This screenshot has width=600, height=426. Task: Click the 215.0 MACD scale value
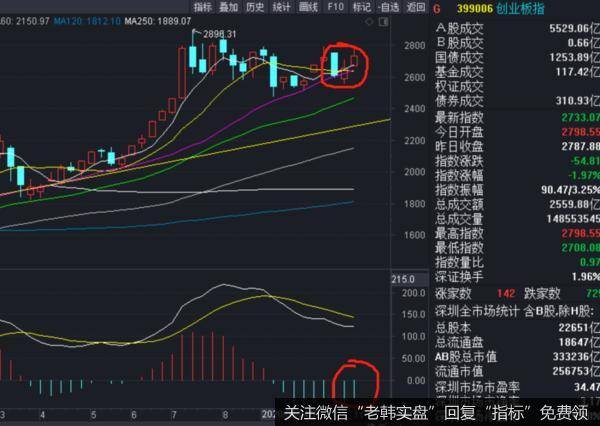click(403, 279)
